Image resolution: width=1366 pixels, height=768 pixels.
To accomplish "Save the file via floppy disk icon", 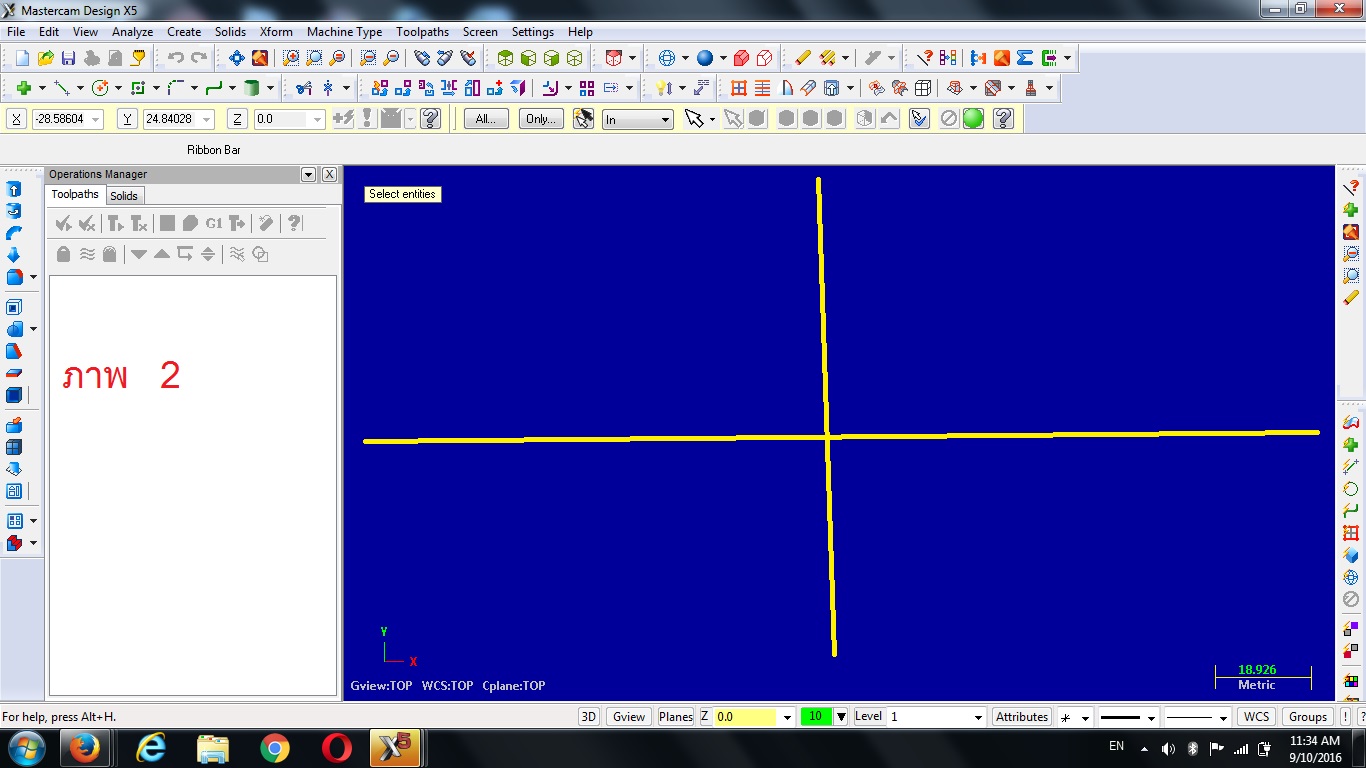I will tap(69, 58).
